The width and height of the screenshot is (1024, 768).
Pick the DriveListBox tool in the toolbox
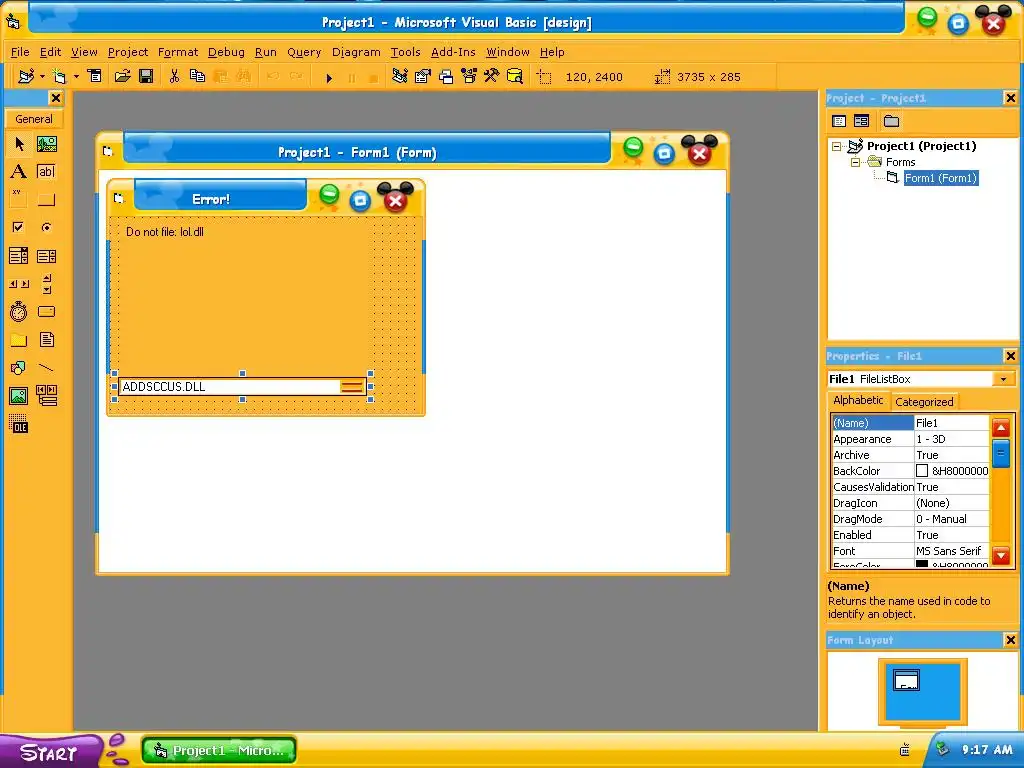tap(46, 312)
